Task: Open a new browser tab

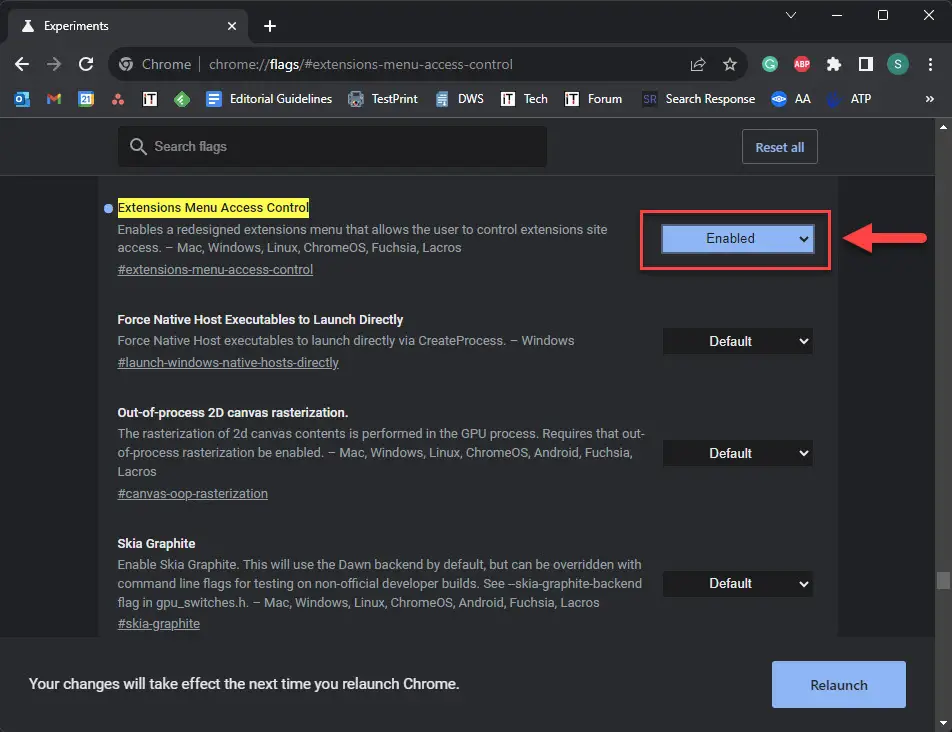Action: [270, 26]
